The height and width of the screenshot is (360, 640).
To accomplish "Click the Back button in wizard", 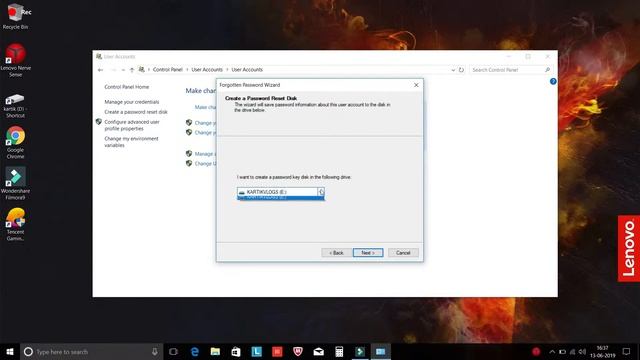I will (336, 253).
